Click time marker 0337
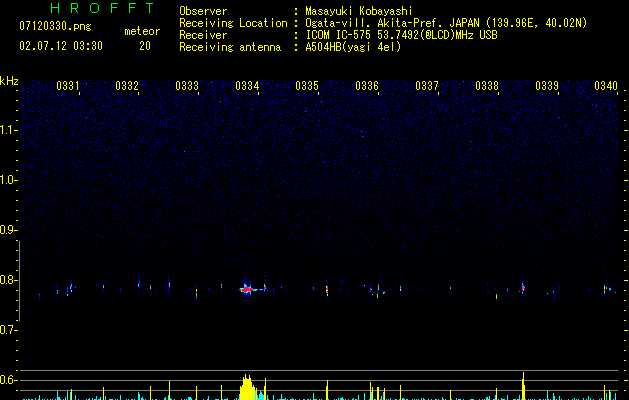The image size is (629, 400). pyautogui.click(x=427, y=85)
